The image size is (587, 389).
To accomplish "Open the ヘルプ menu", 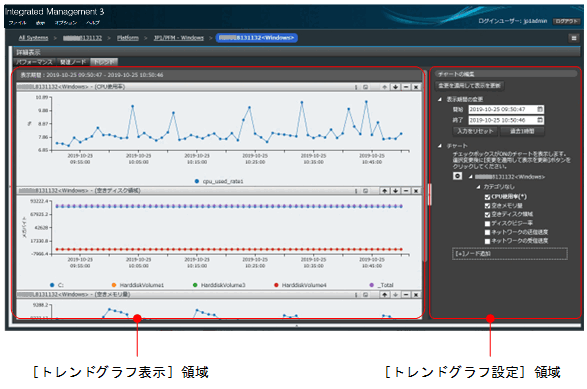I will [93, 23].
